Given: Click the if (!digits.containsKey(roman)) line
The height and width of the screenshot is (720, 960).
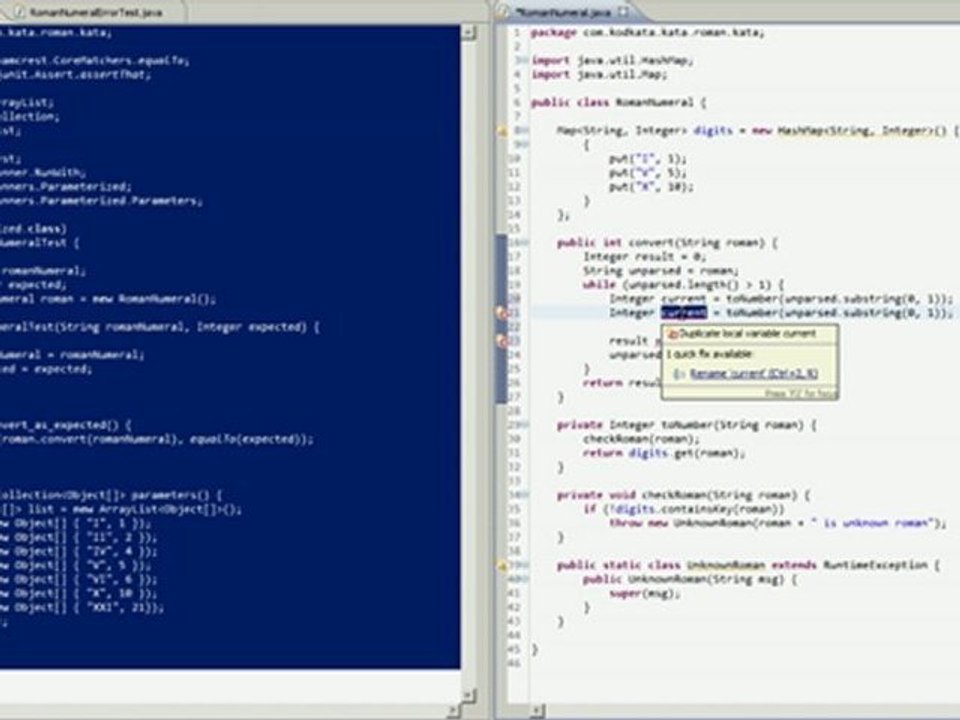Looking at the screenshot, I should (683, 509).
